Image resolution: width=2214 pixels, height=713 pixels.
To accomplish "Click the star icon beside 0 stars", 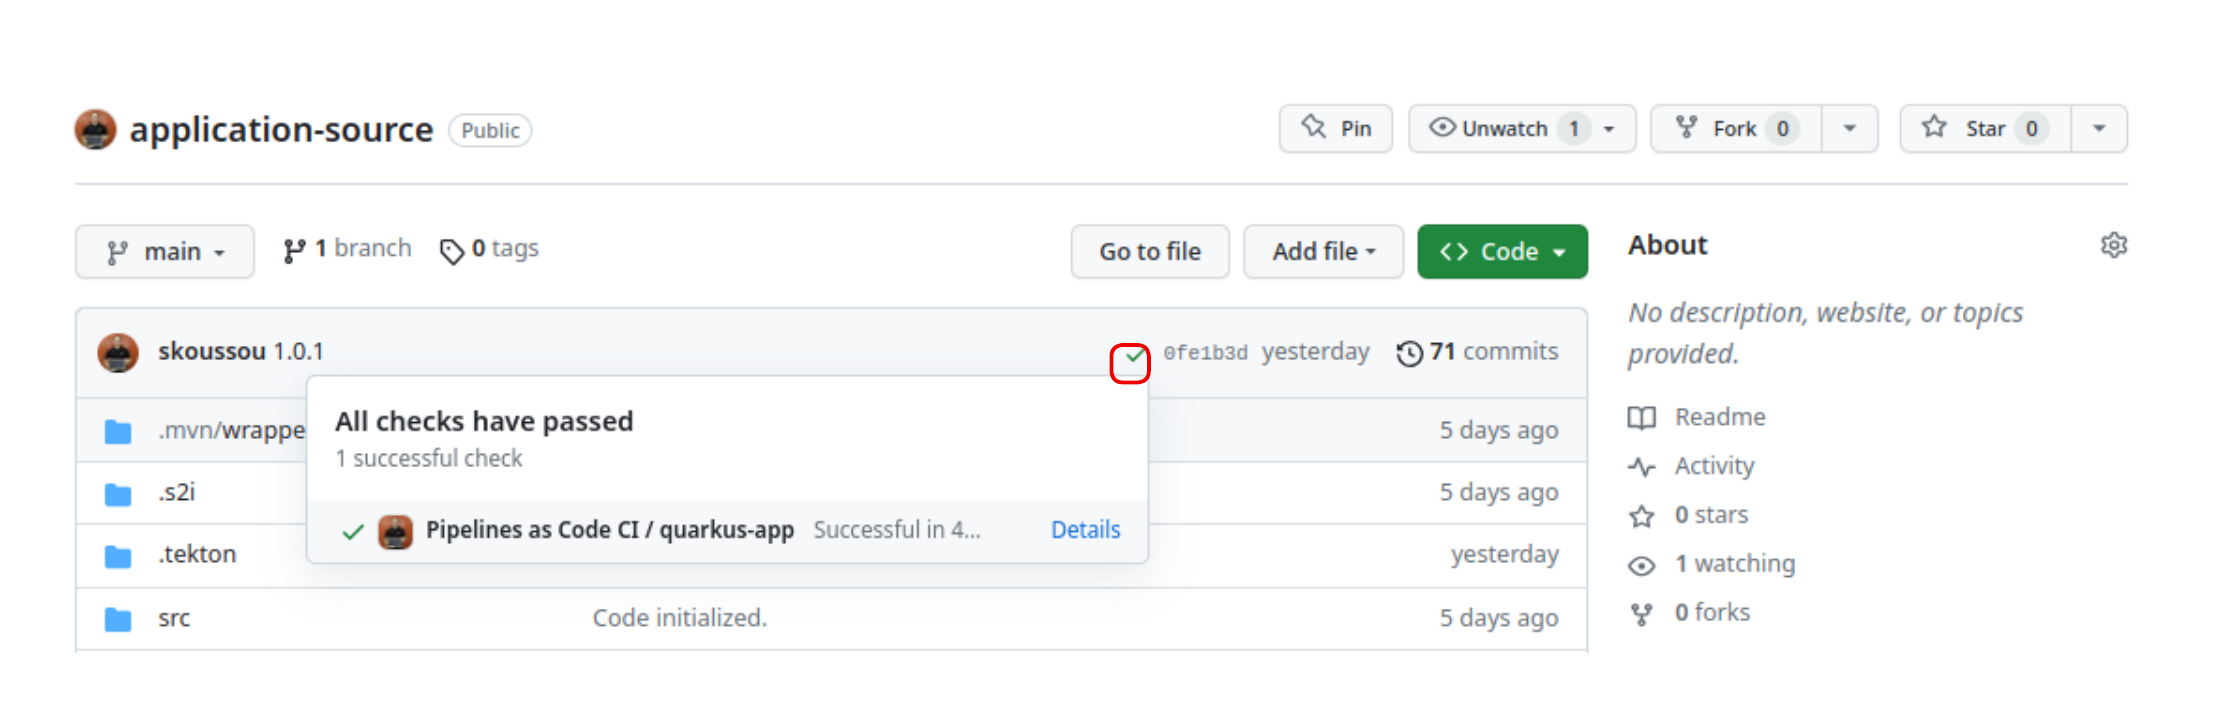I will (x=1642, y=516).
